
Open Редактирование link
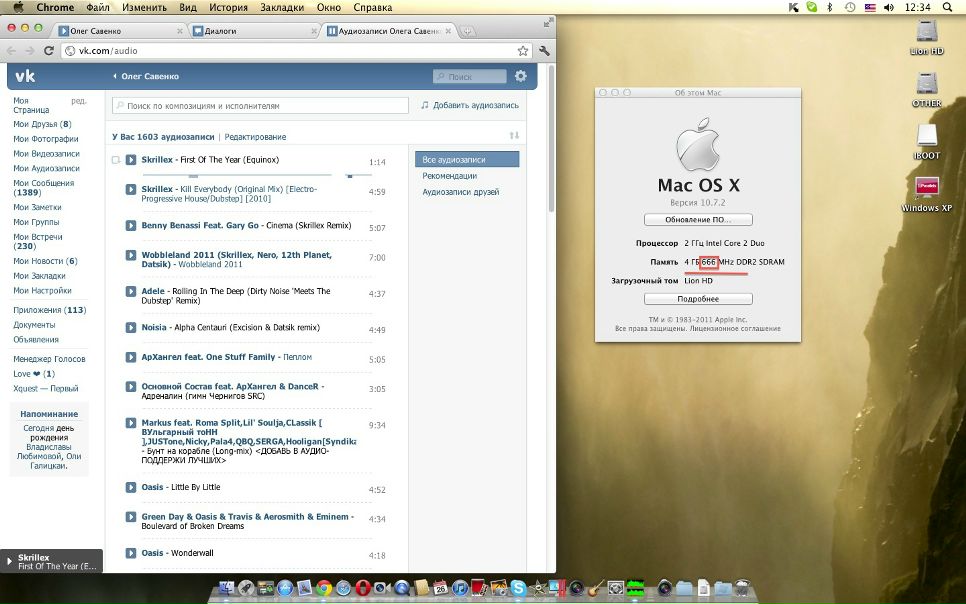pyautogui.click(x=255, y=137)
